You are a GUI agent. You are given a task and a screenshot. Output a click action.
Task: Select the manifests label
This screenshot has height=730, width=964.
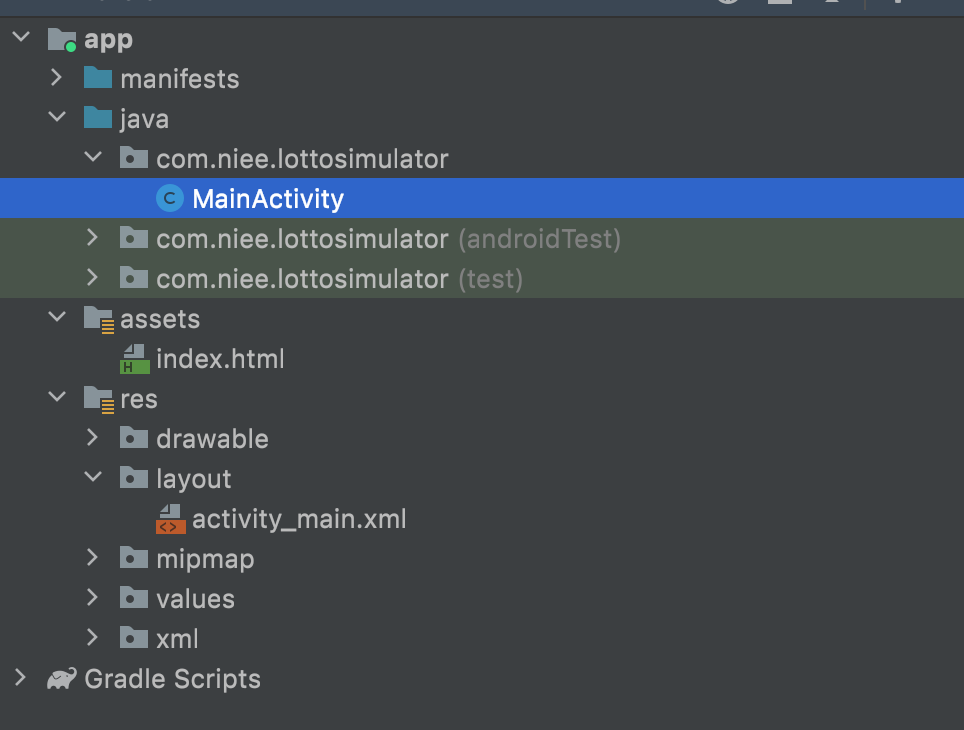pos(180,79)
